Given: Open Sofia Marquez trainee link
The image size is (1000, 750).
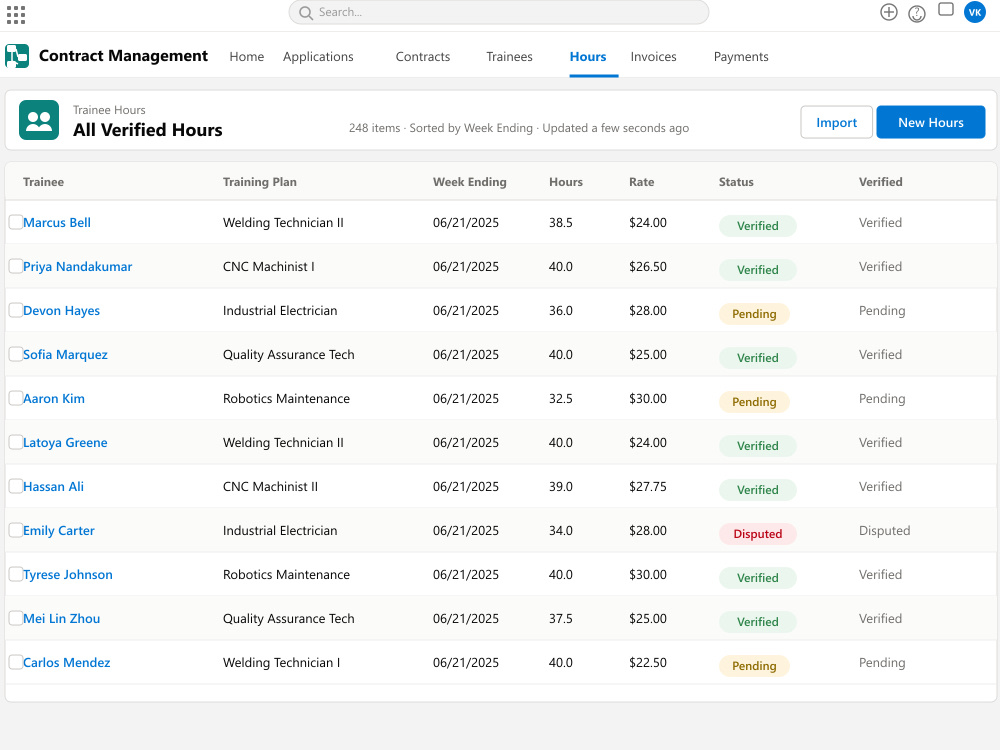Looking at the screenshot, I should (65, 355).
